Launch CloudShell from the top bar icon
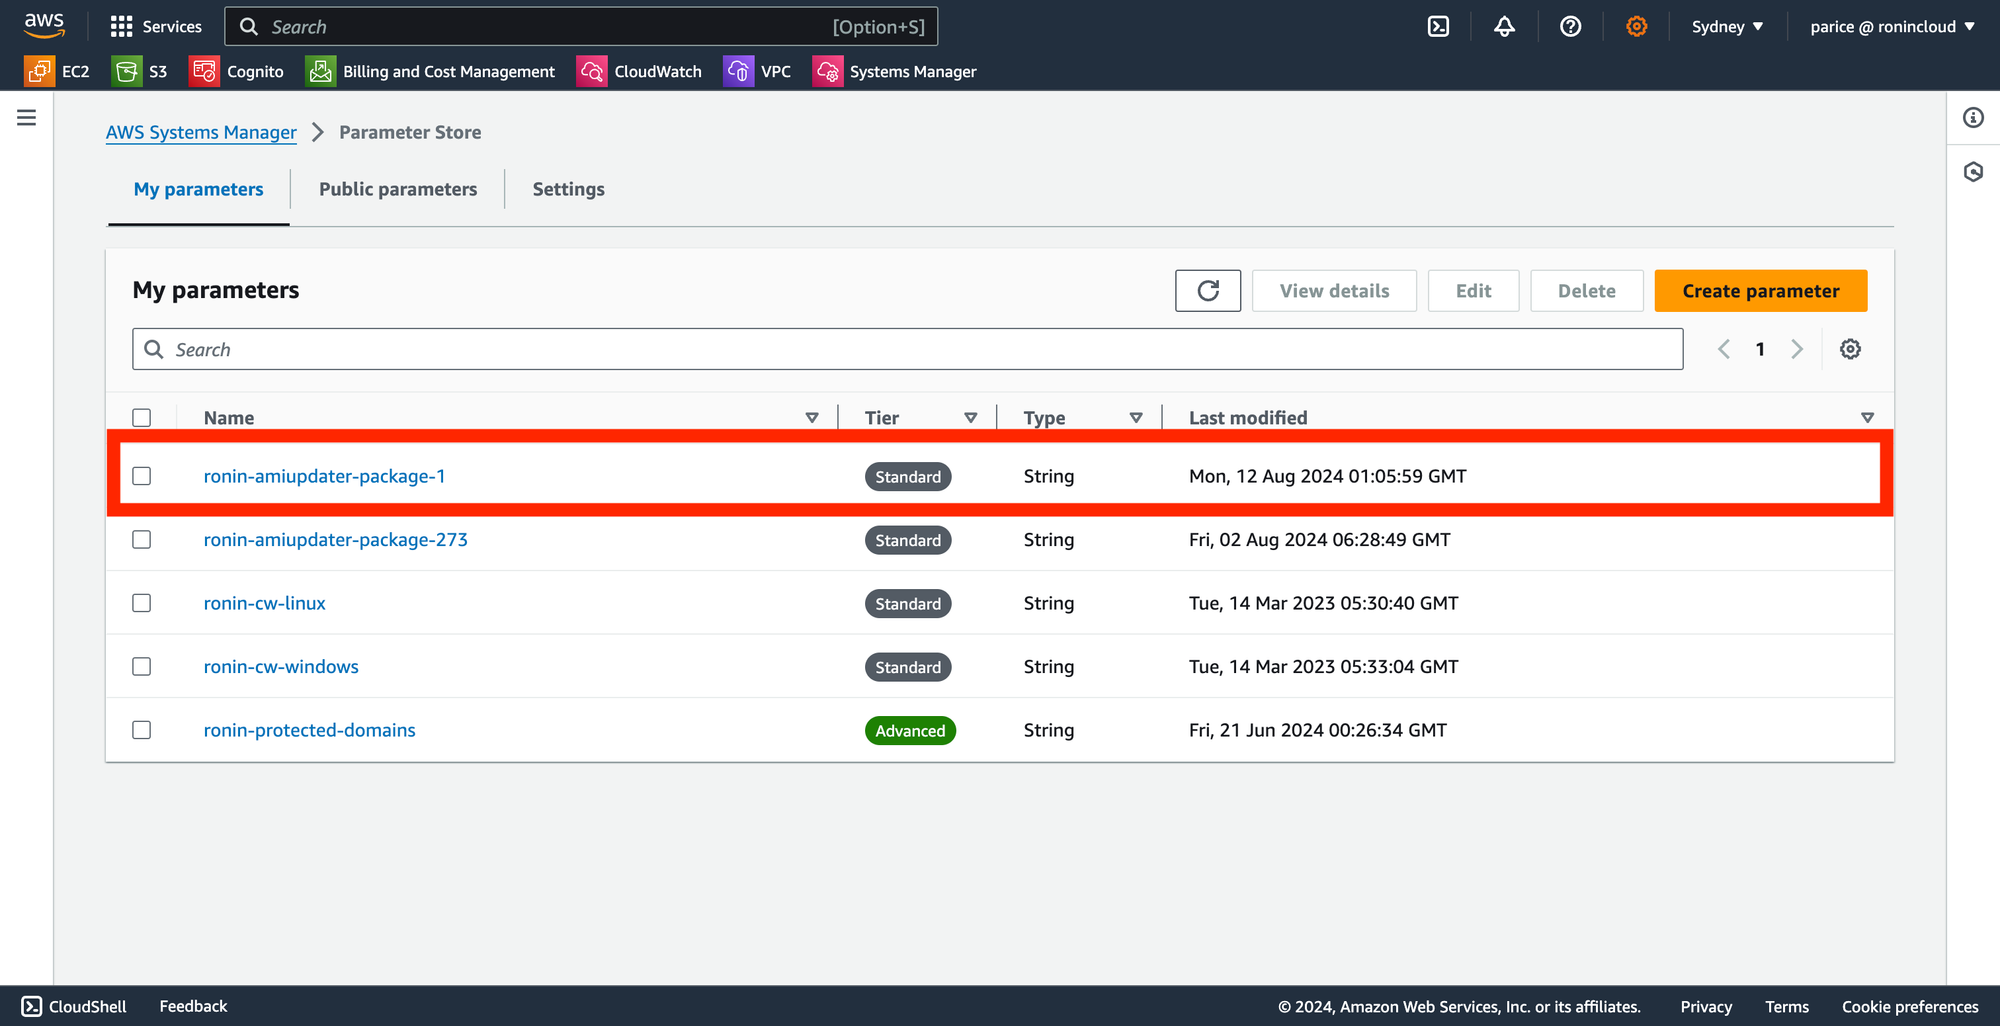The height and width of the screenshot is (1026, 2000). click(x=1438, y=27)
